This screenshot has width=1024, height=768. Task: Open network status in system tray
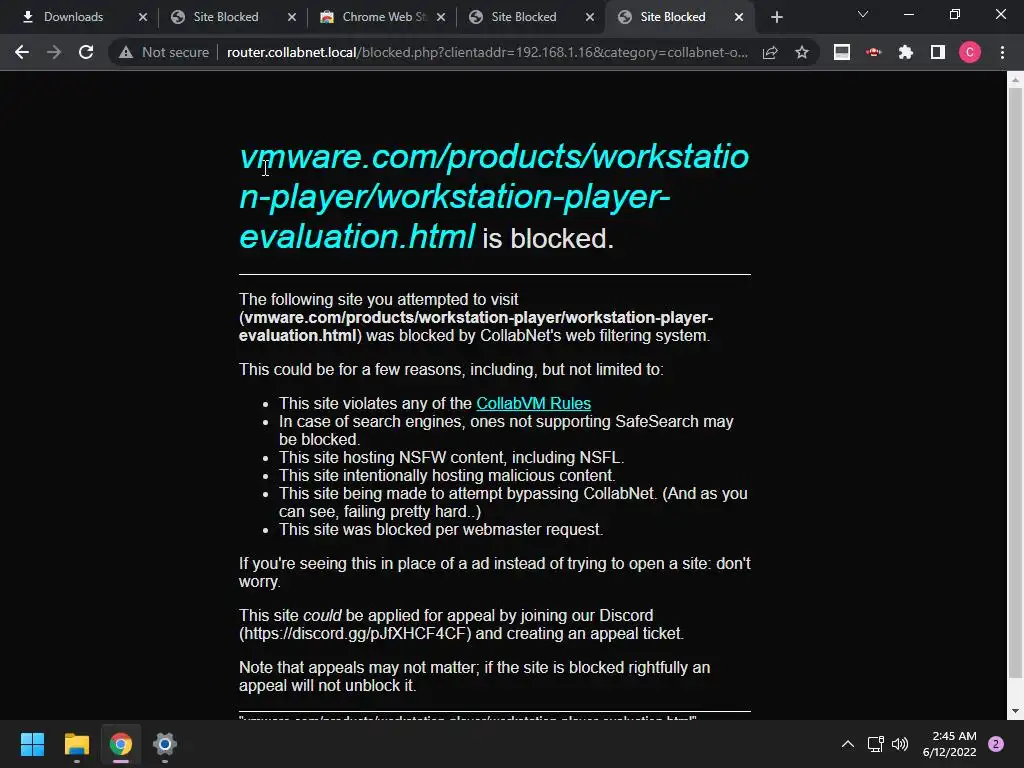875,744
